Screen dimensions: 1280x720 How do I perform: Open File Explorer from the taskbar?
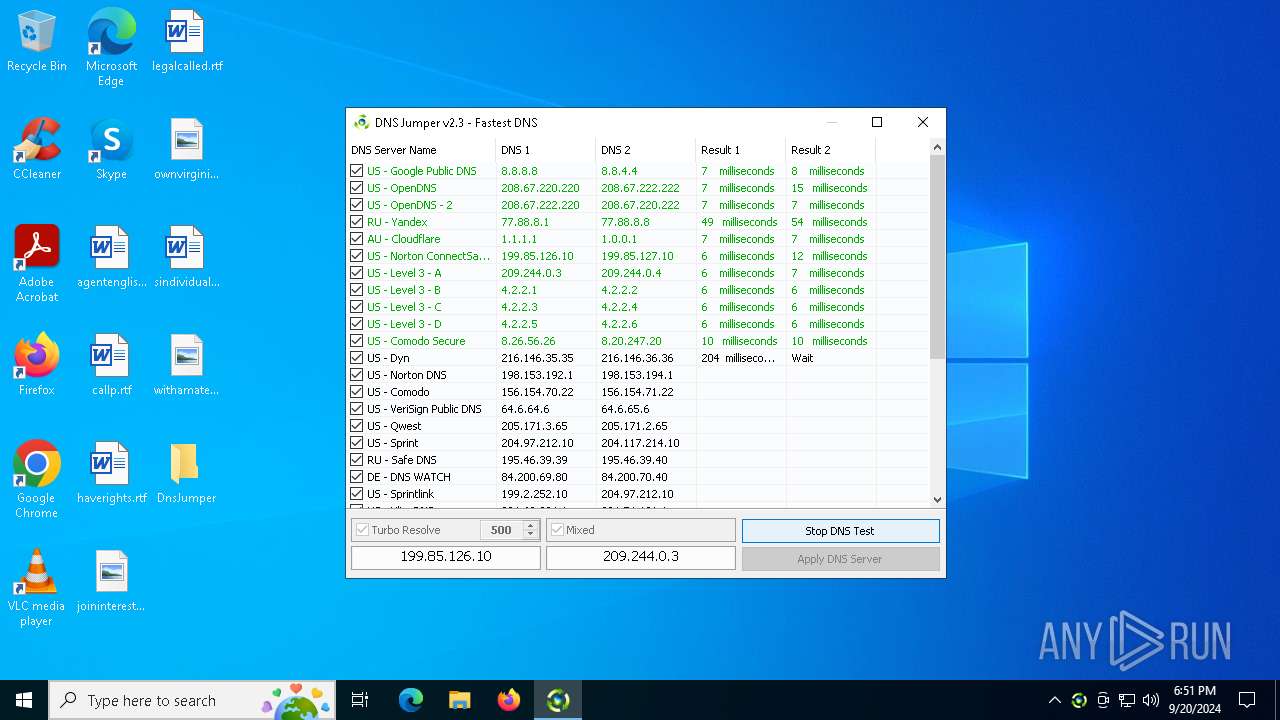(460, 700)
